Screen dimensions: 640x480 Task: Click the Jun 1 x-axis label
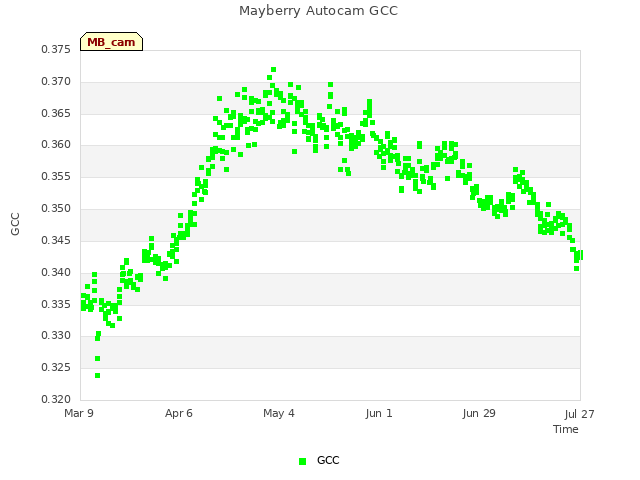379,413
